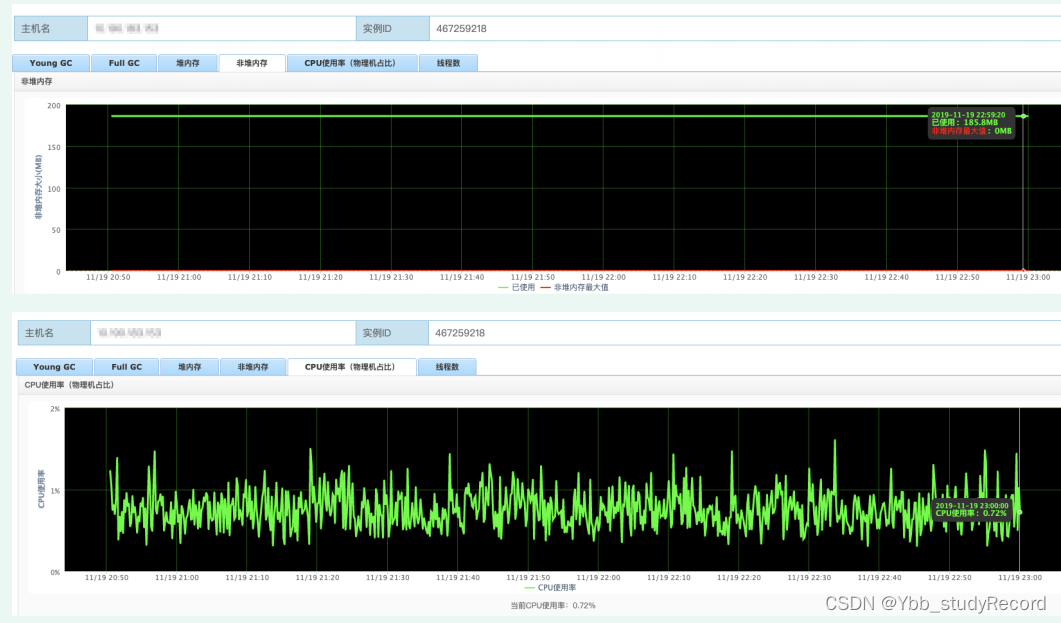This screenshot has width=1061, height=623.
Task: Open CPU使用率 tab in upper panel
Action: coord(350,63)
